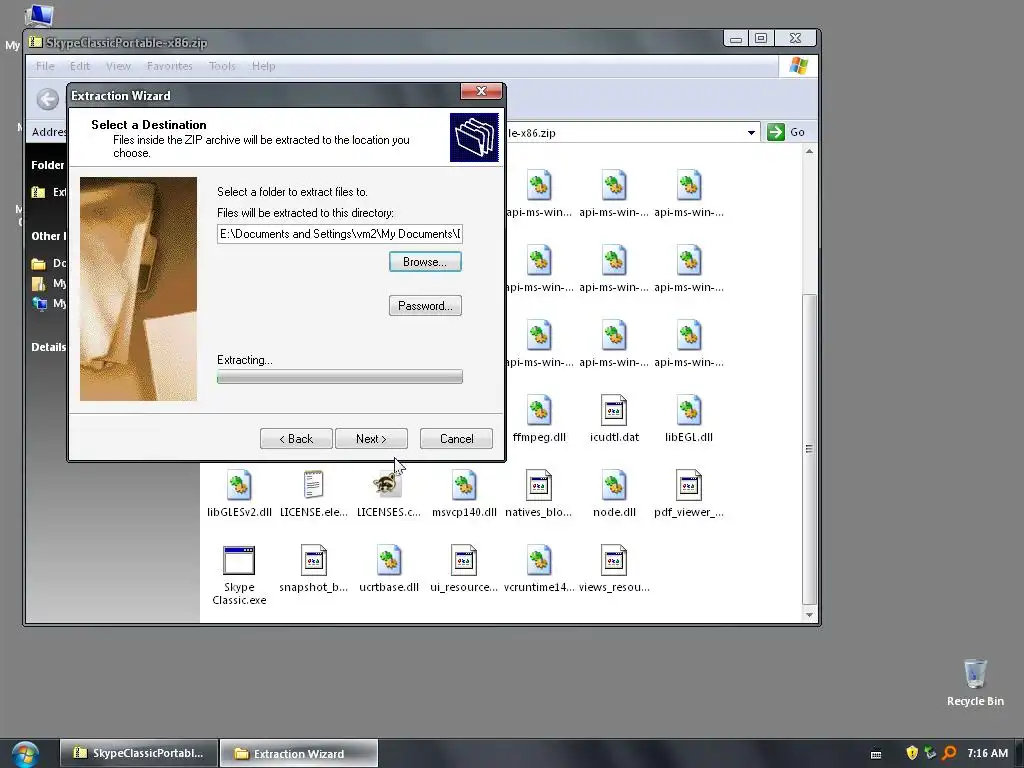Open Skype Classic.exe file icon
The image size is (1024, 768).
239,561
